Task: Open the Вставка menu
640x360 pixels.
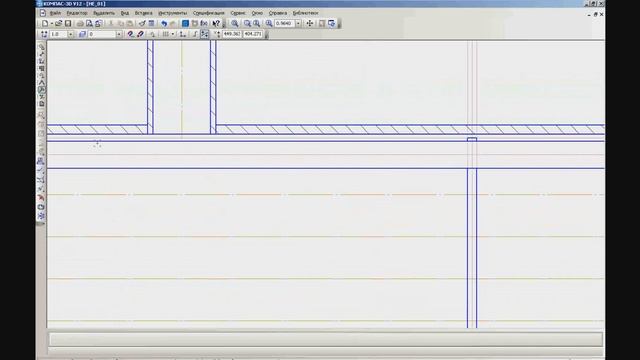Action: click(143, 13)
